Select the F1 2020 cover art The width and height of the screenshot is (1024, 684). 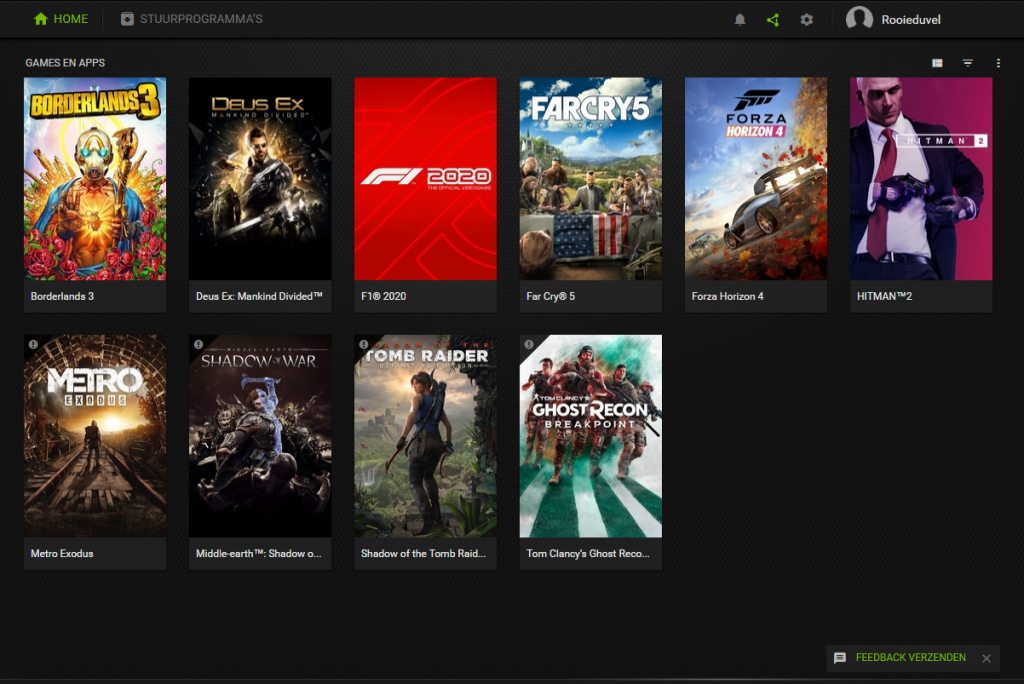coord(425,179)
